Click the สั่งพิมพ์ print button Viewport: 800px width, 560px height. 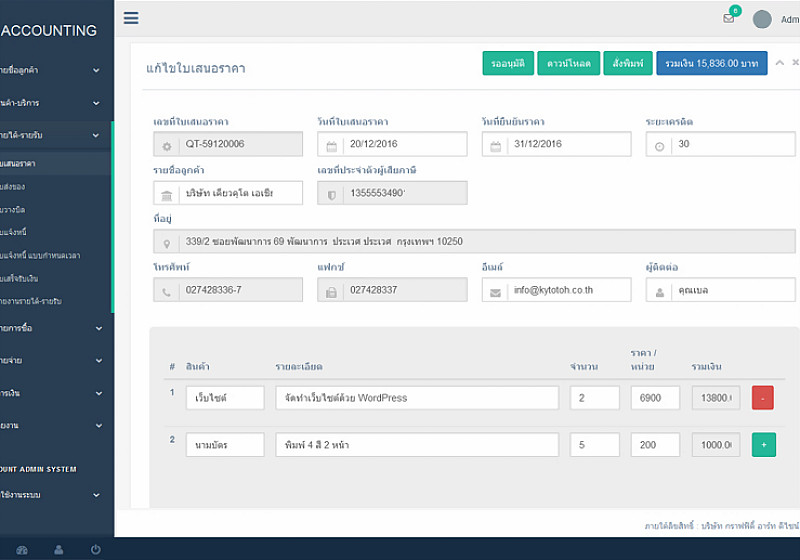628,64
